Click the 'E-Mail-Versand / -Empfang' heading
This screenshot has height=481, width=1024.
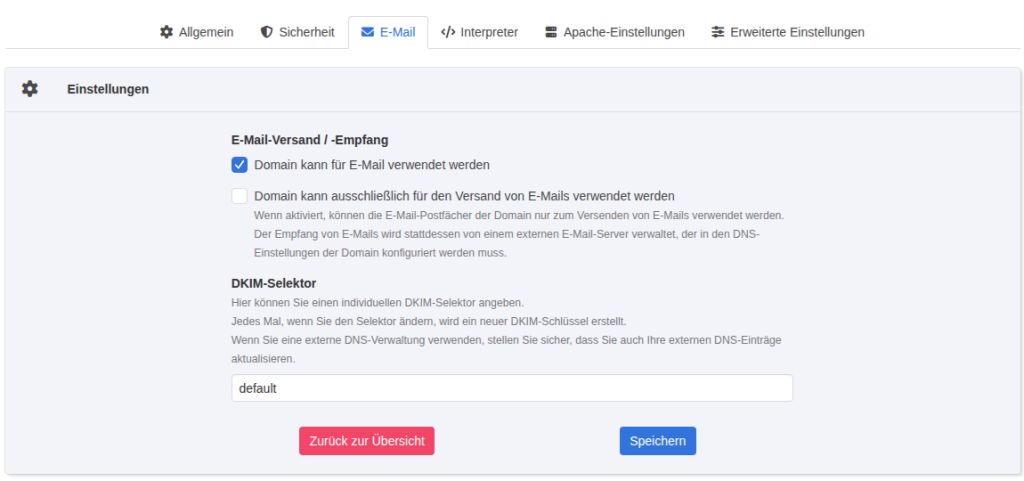[310, 139]
